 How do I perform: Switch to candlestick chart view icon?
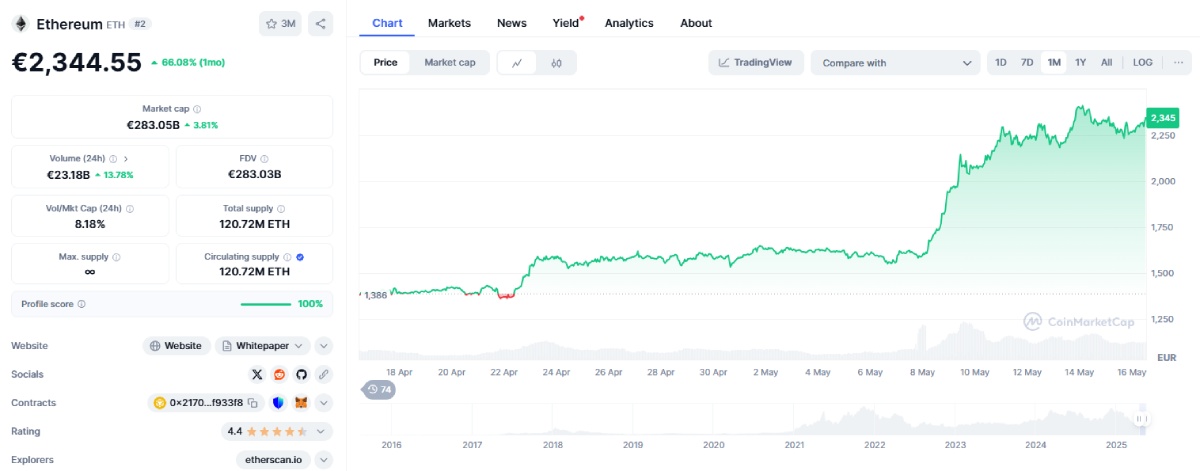pos(556,63)
